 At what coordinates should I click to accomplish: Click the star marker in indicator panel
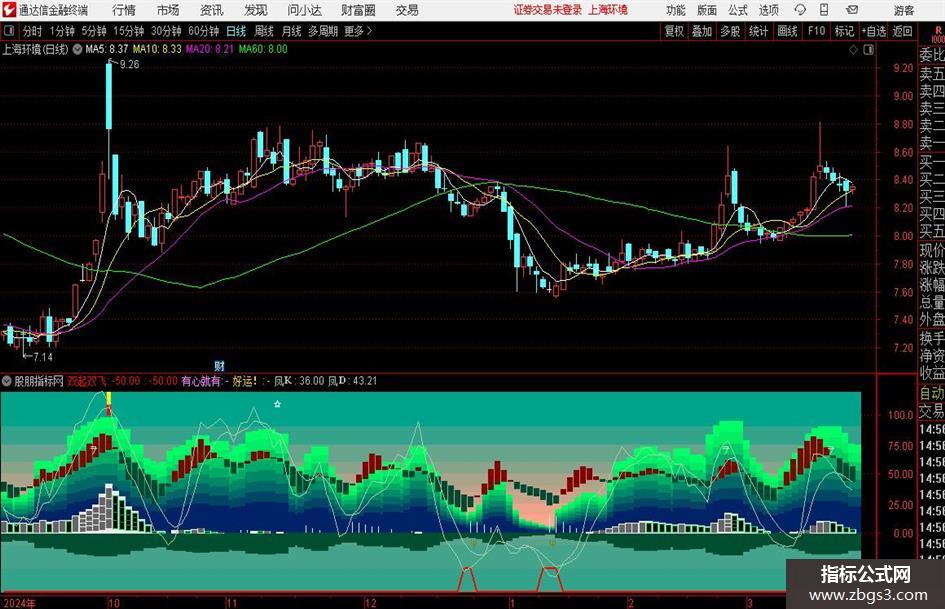(x=277, y=404)
